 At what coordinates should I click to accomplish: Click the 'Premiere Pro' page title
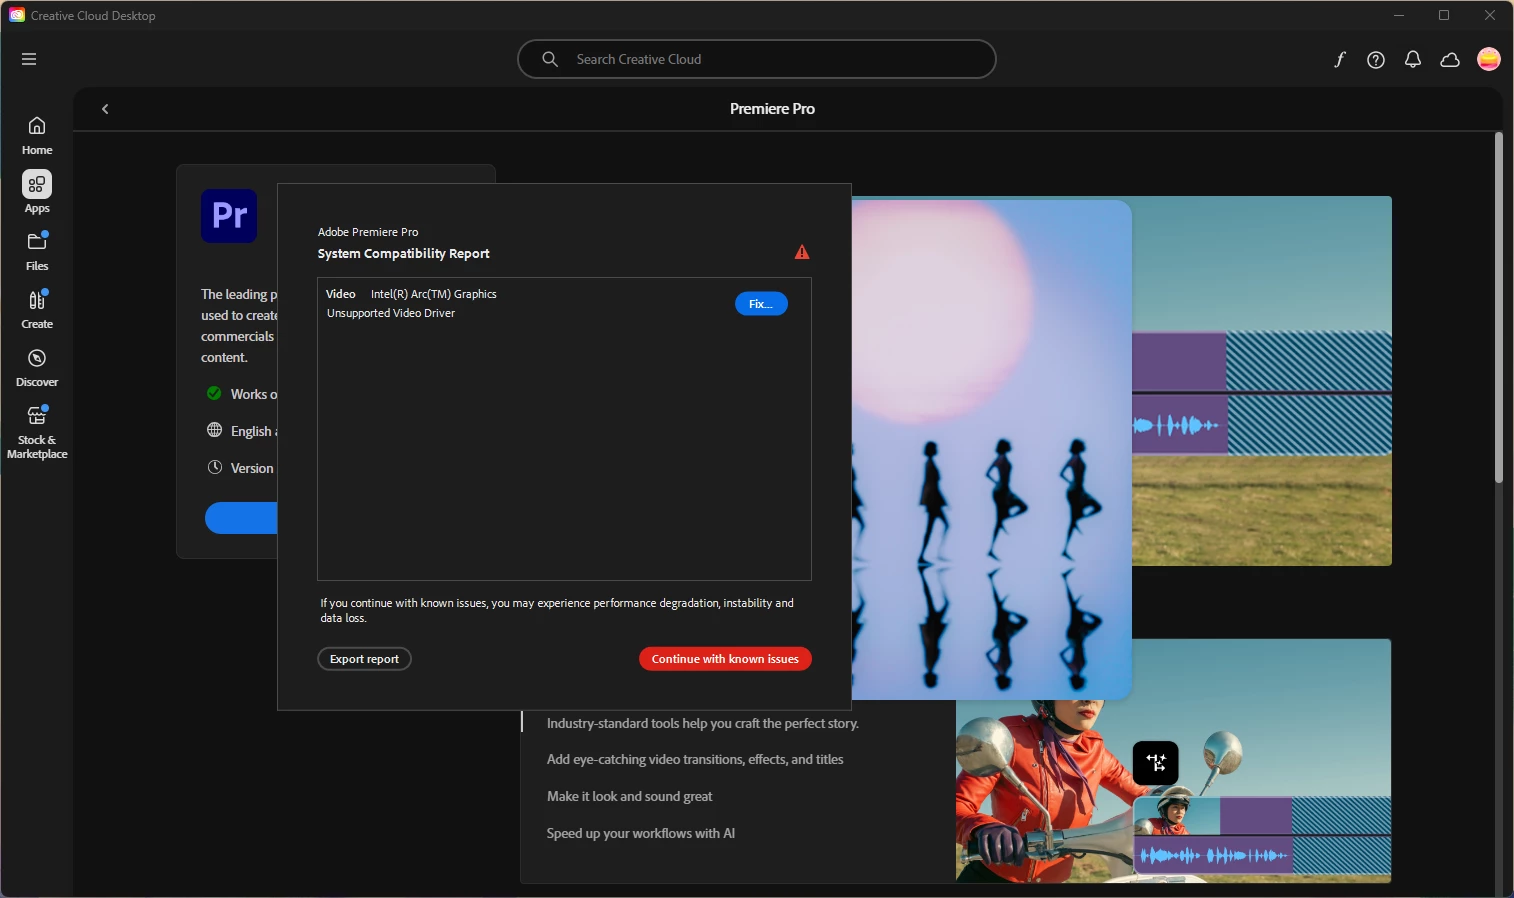click(x=772, y=109)
